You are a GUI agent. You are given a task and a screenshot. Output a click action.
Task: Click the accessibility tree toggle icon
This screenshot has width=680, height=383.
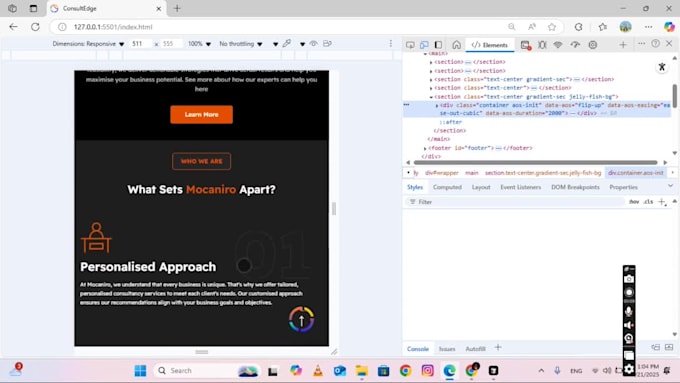point(662,67)
